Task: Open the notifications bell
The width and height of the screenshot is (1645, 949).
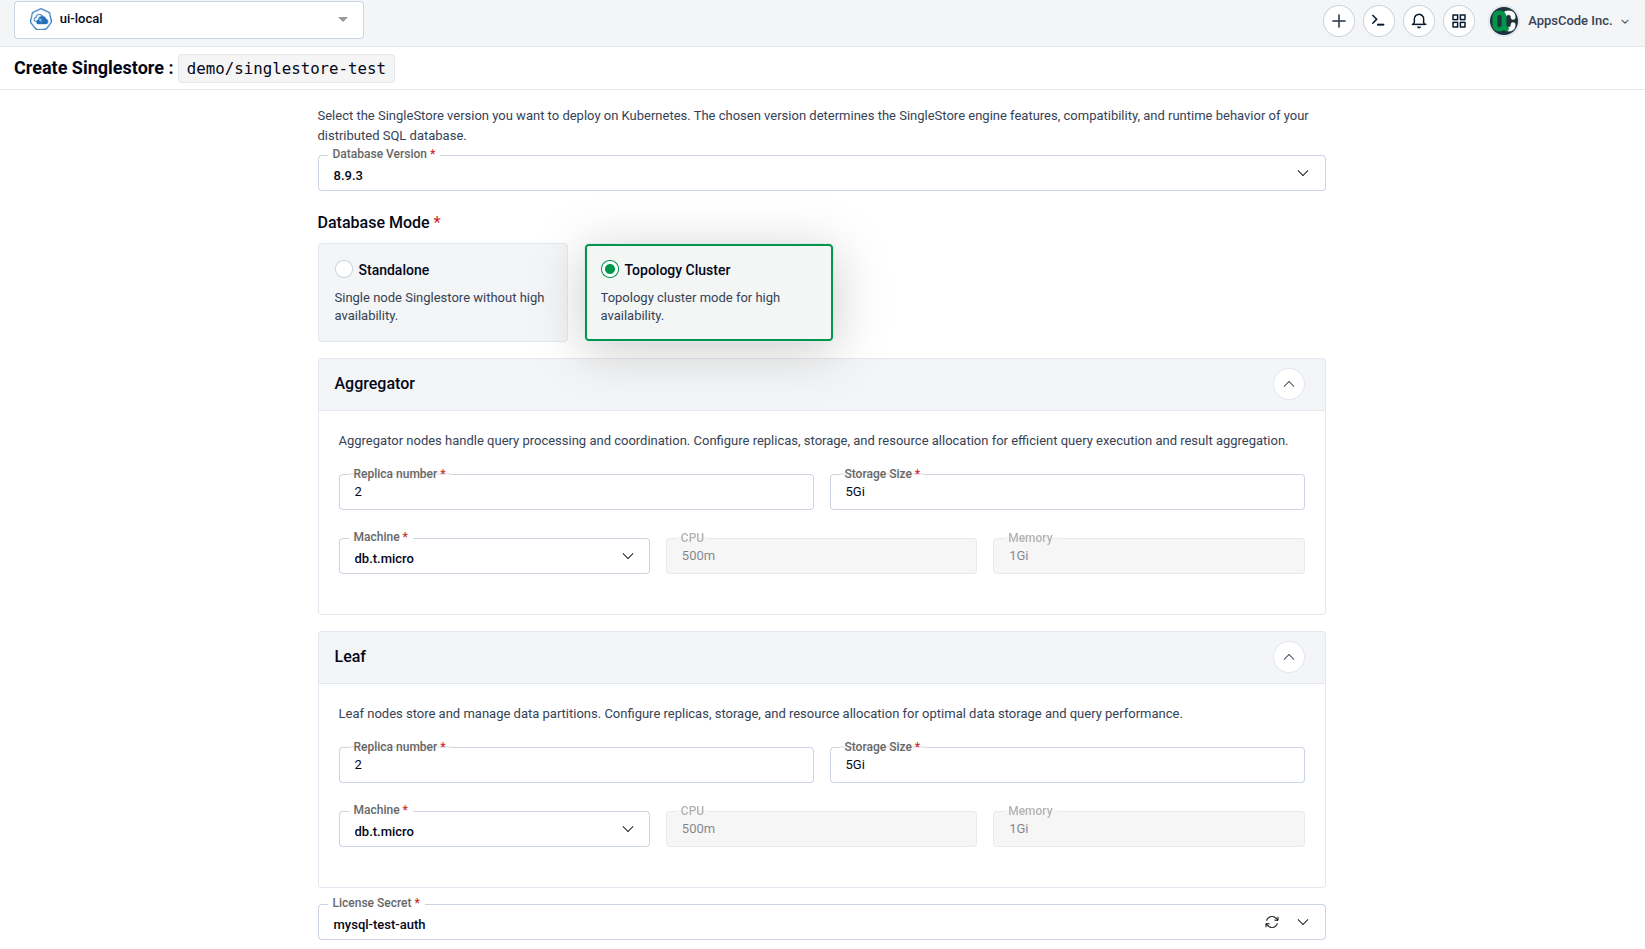Action: [x=1419, y=21]
